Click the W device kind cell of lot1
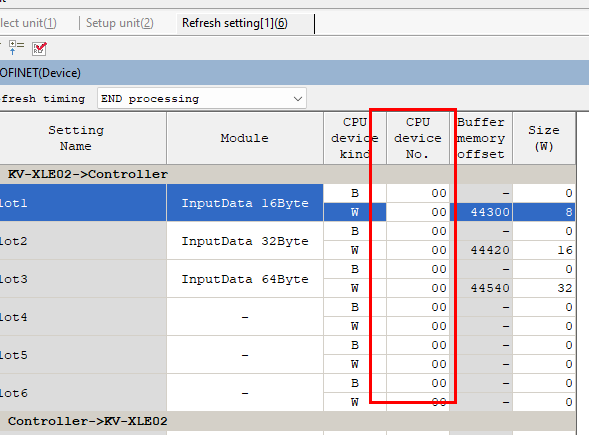Screen dimensions: 589x435 (355, 212)
